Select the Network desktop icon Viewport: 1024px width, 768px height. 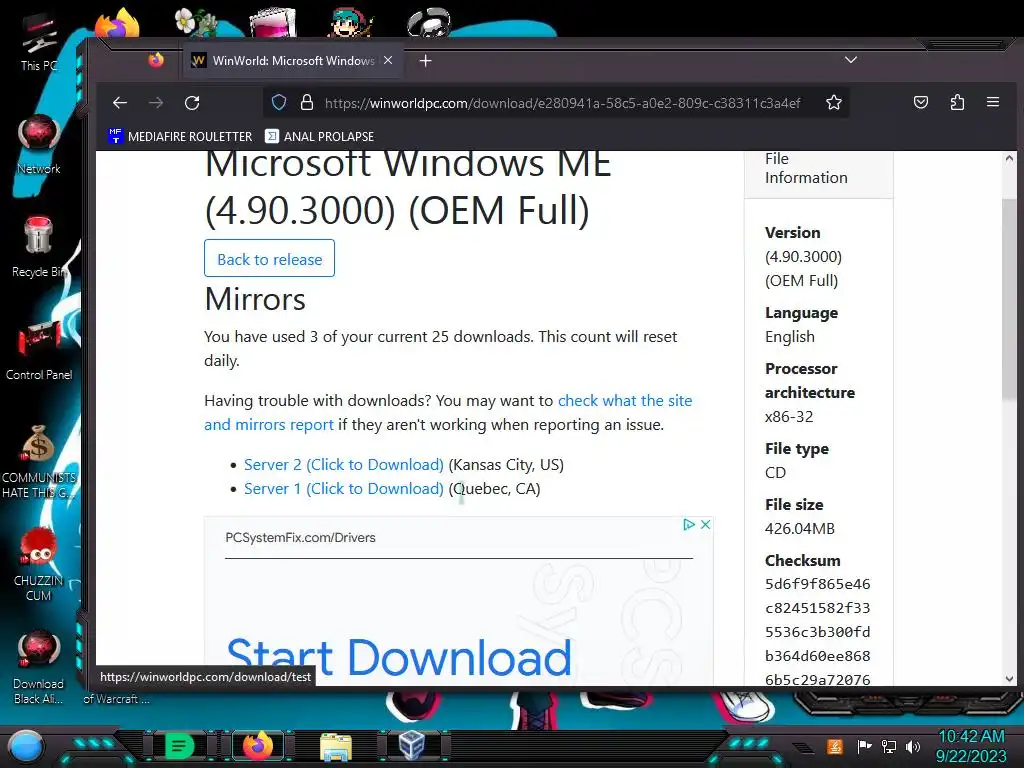tap(39, 144)
